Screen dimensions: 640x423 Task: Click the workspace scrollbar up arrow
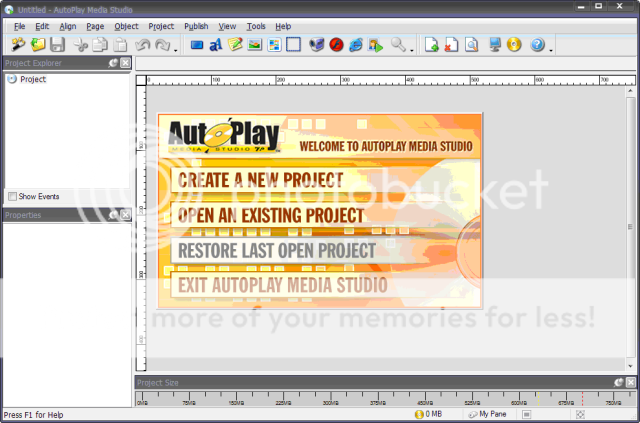click(x=631, y=91)
